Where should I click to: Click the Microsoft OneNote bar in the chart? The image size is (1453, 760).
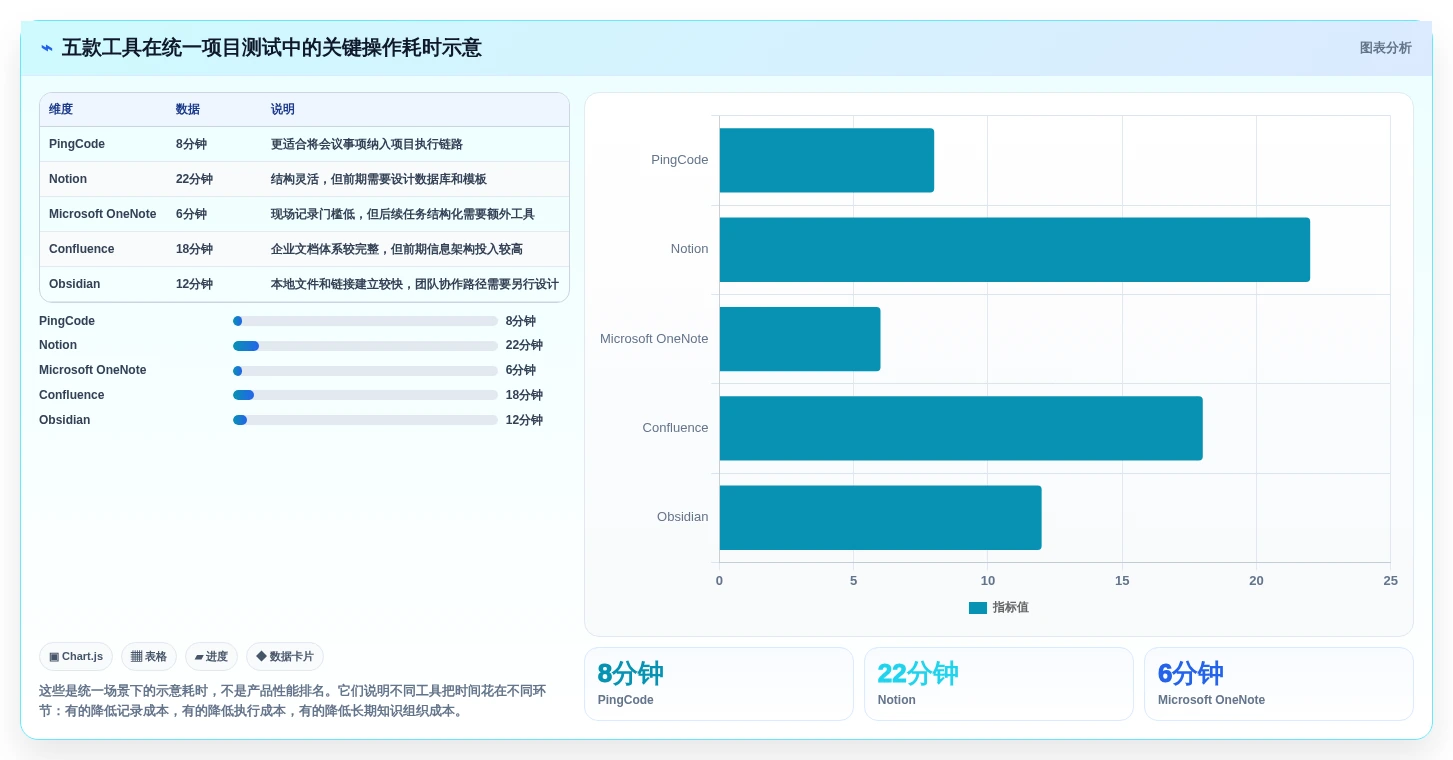(800, 339)
